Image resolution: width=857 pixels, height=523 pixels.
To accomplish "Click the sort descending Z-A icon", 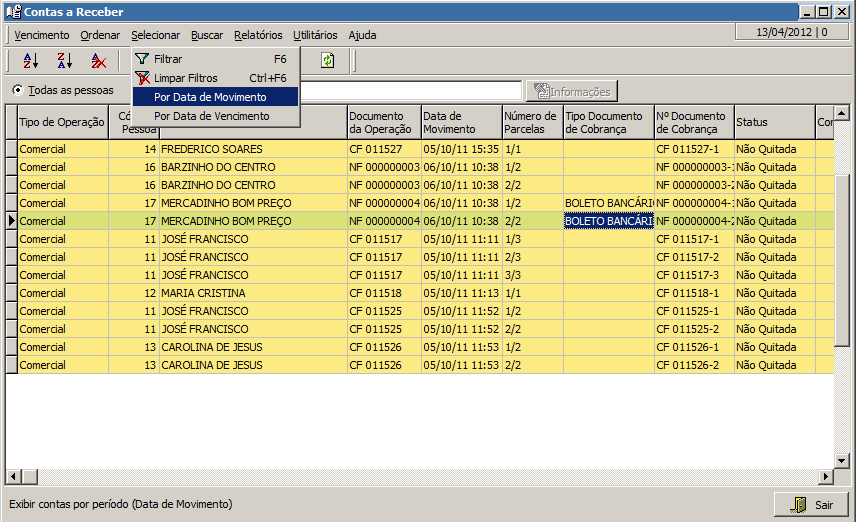I will click(x=65, y=61).
